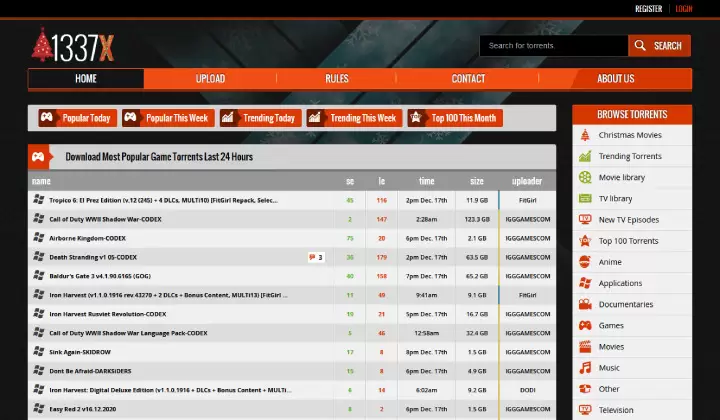720x420 pixels.
Task: Click the Other category icon
Action: click(585, 389)
